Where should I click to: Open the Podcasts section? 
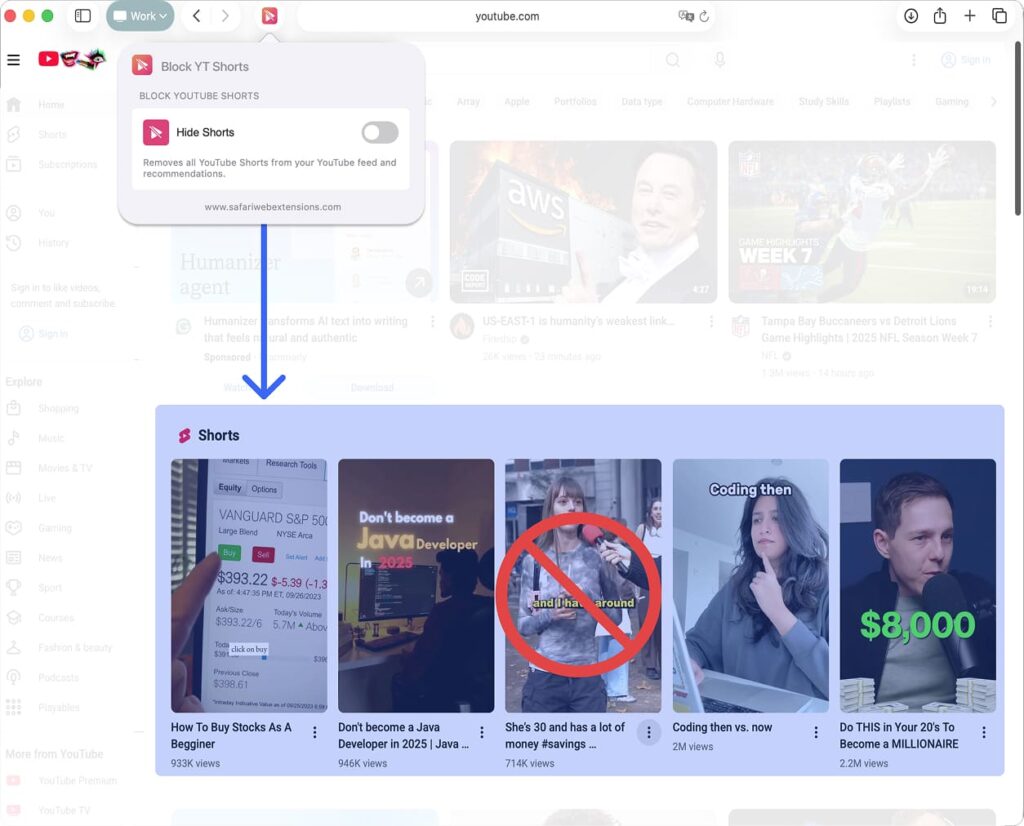coord(58,677)
